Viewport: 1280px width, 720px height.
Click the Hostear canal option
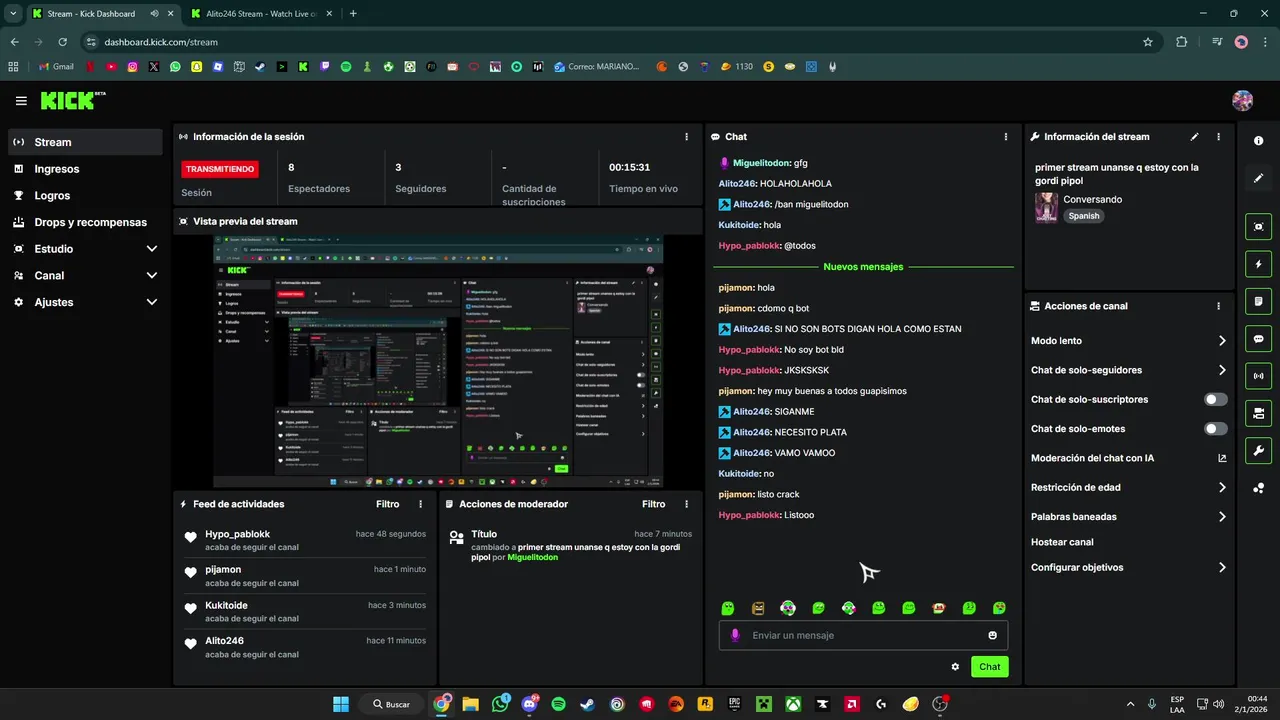pyautogui.click(x=1062, y=542)
